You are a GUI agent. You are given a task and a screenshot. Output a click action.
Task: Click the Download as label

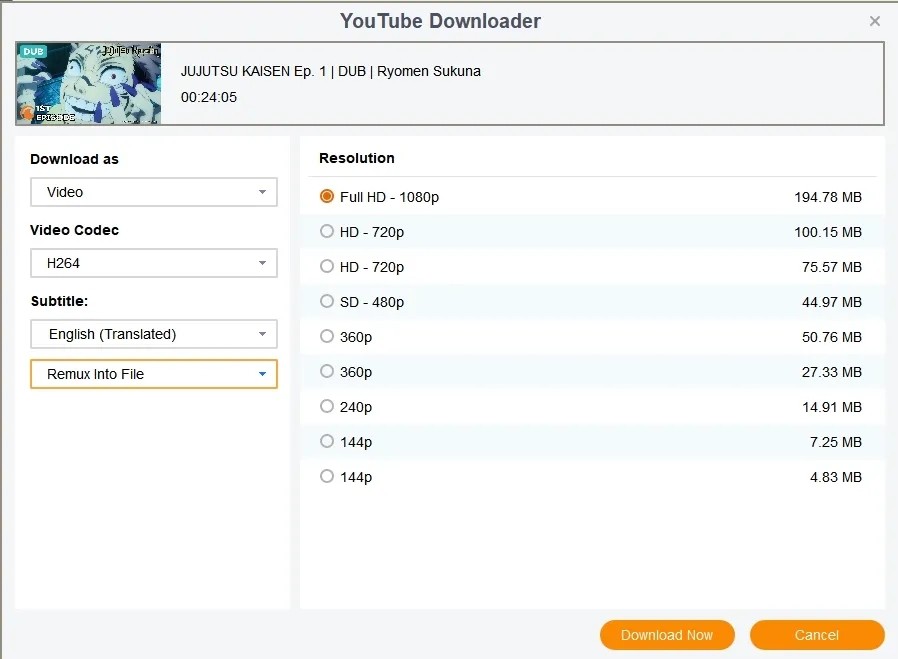(x=74, y=159)
